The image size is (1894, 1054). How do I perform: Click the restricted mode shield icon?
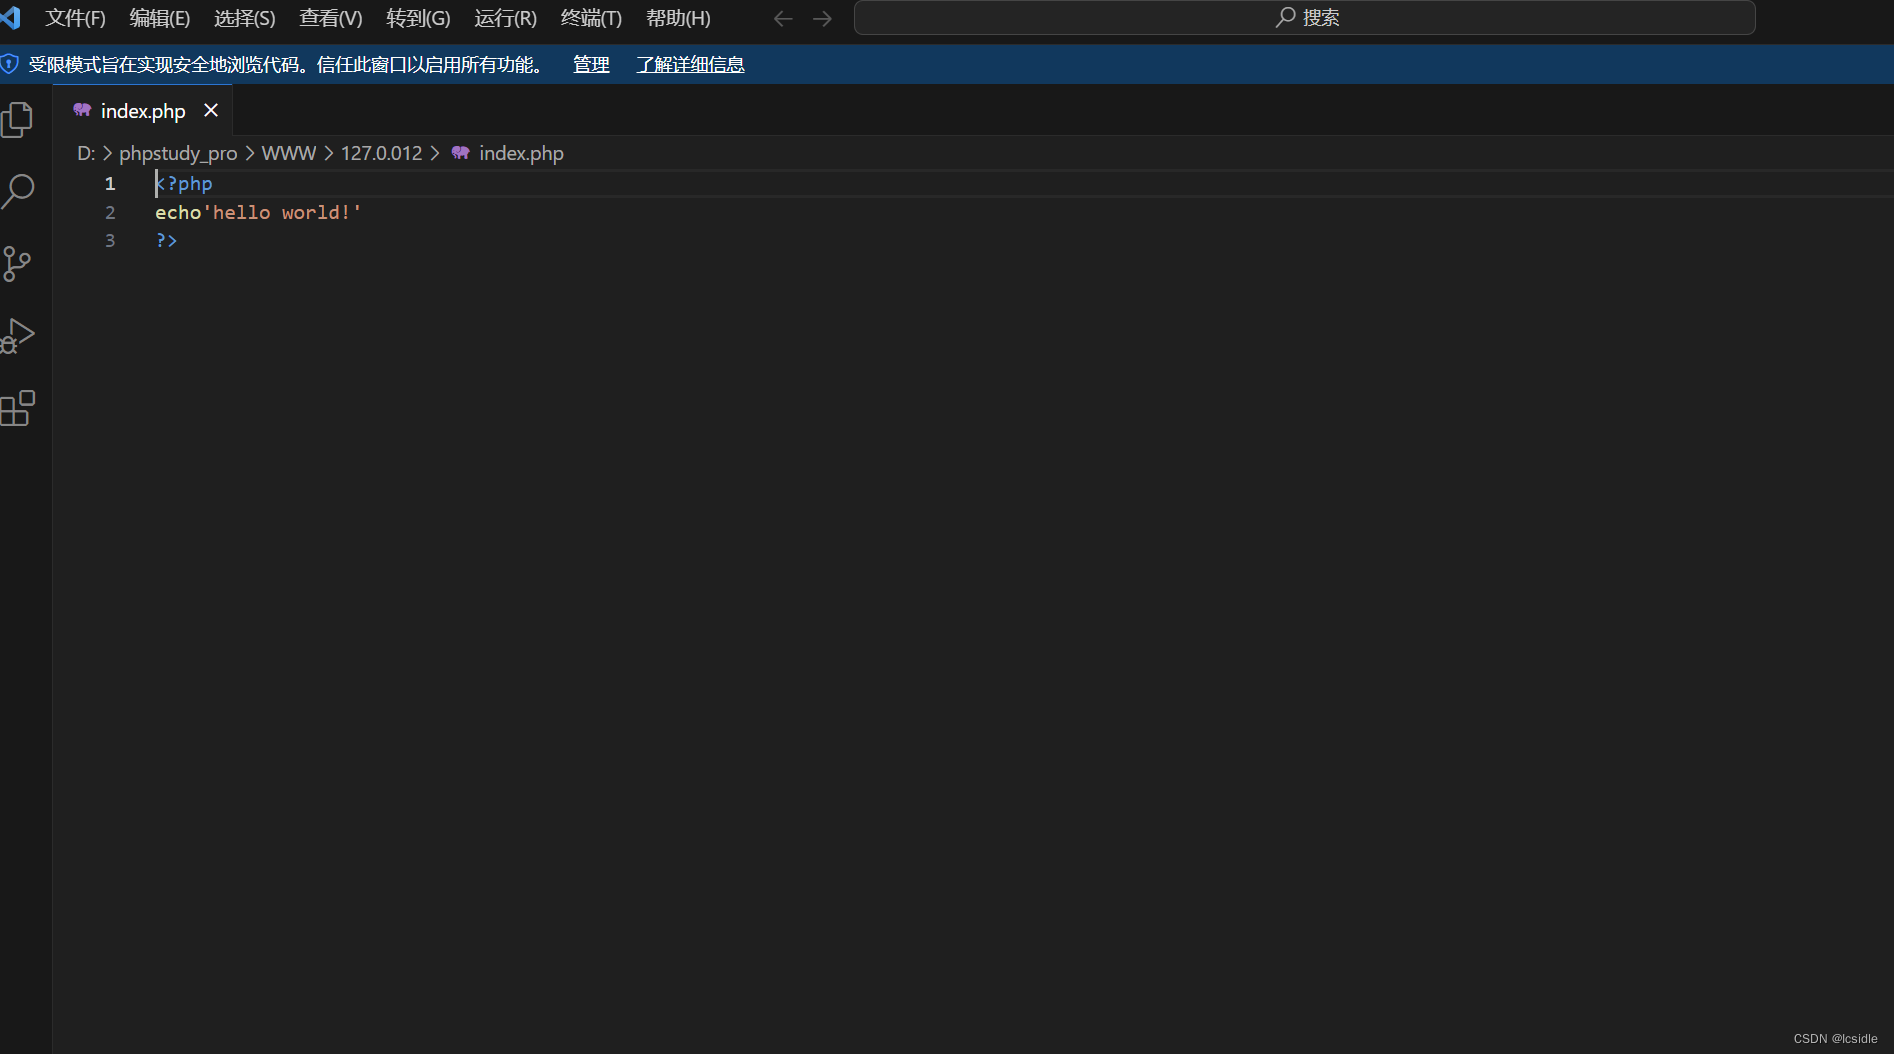click(x=9, y=64)
